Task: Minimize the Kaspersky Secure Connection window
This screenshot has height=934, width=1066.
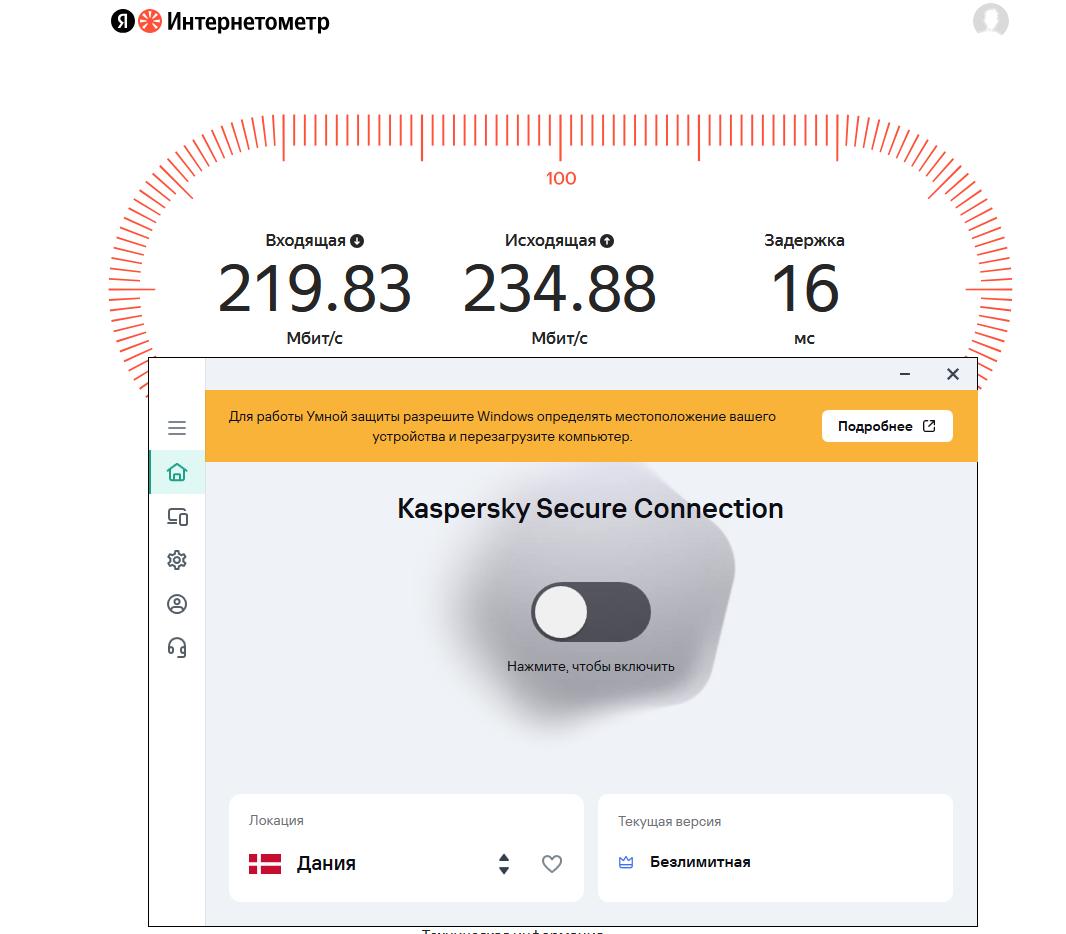Action: pyautogui.click(x=905, y=374)
